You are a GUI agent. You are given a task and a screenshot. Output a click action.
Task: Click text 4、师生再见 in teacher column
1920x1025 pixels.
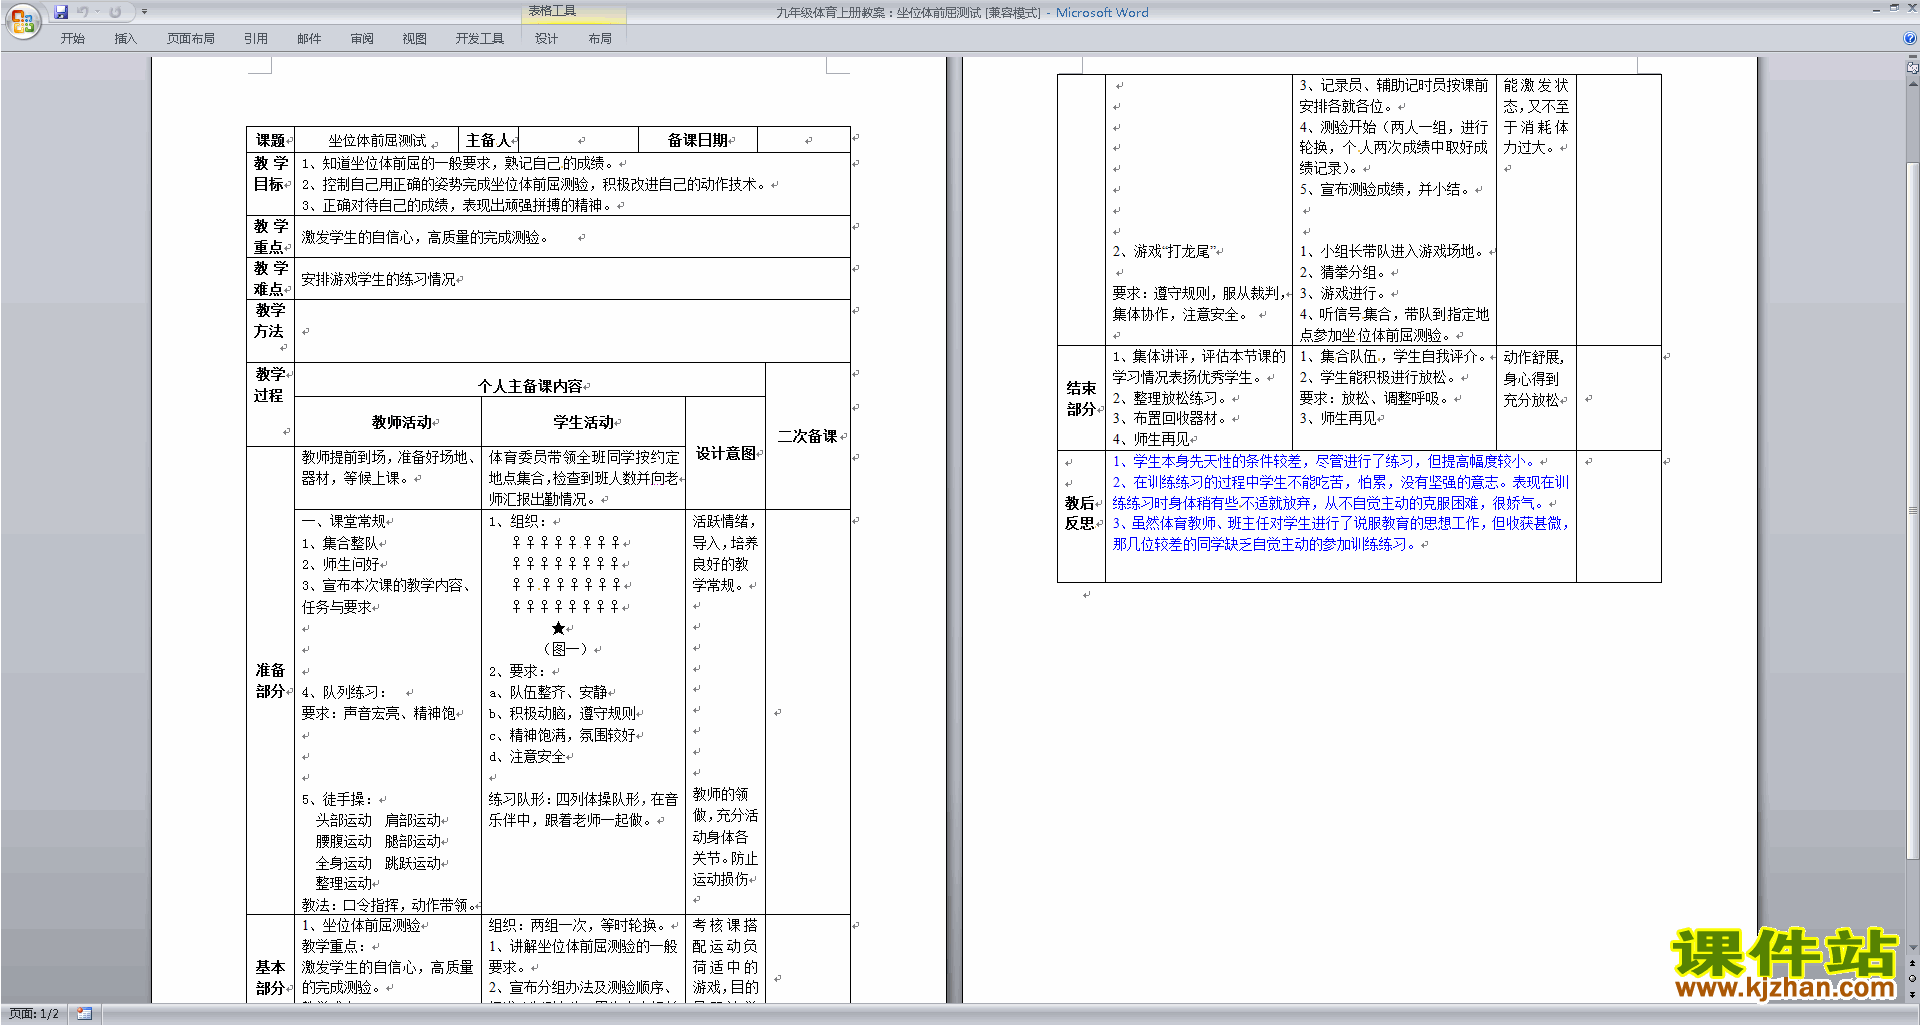pos(1151,439)
